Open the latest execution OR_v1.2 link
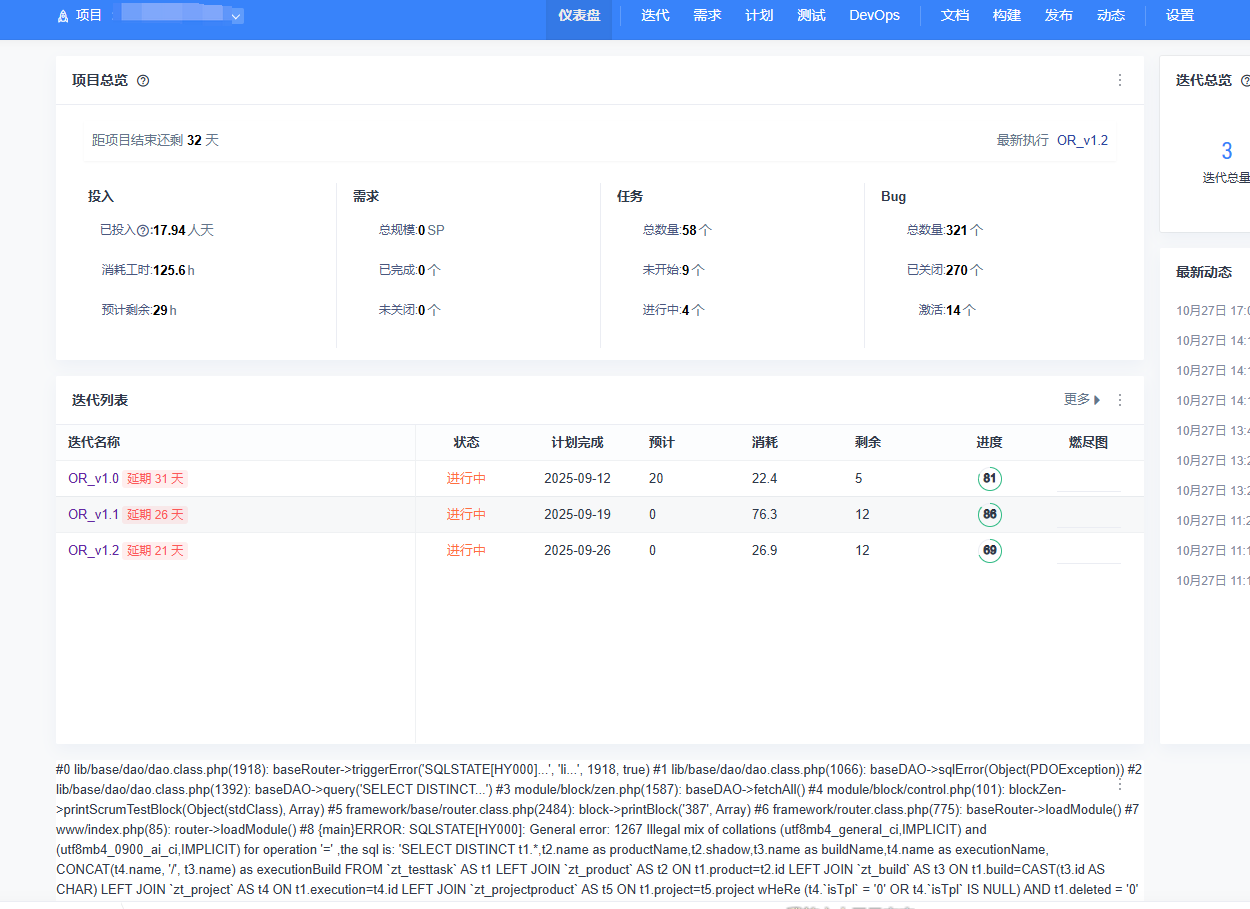The image size is (1250, 909). point(1082,140)
